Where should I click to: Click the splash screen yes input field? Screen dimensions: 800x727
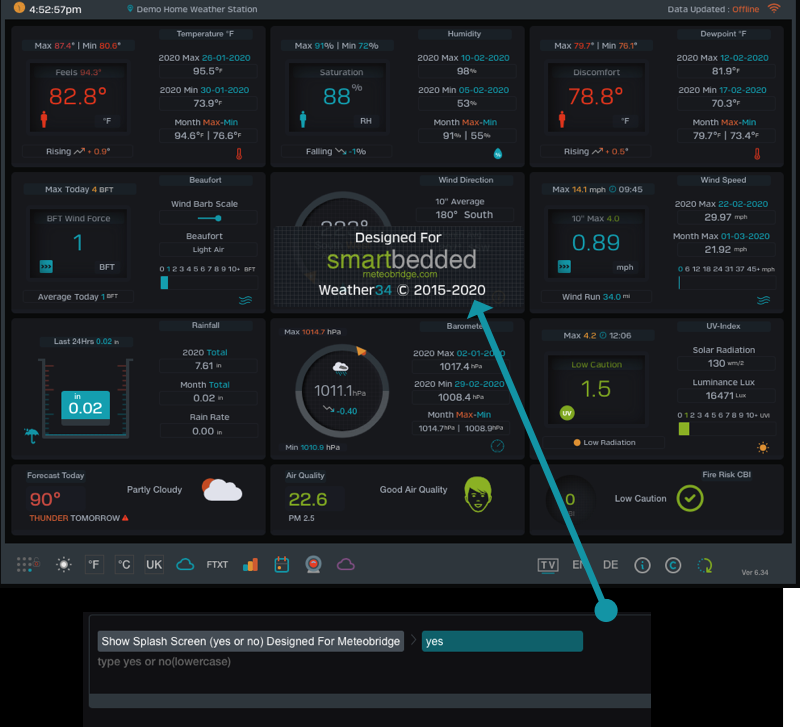tap(502, 641)
